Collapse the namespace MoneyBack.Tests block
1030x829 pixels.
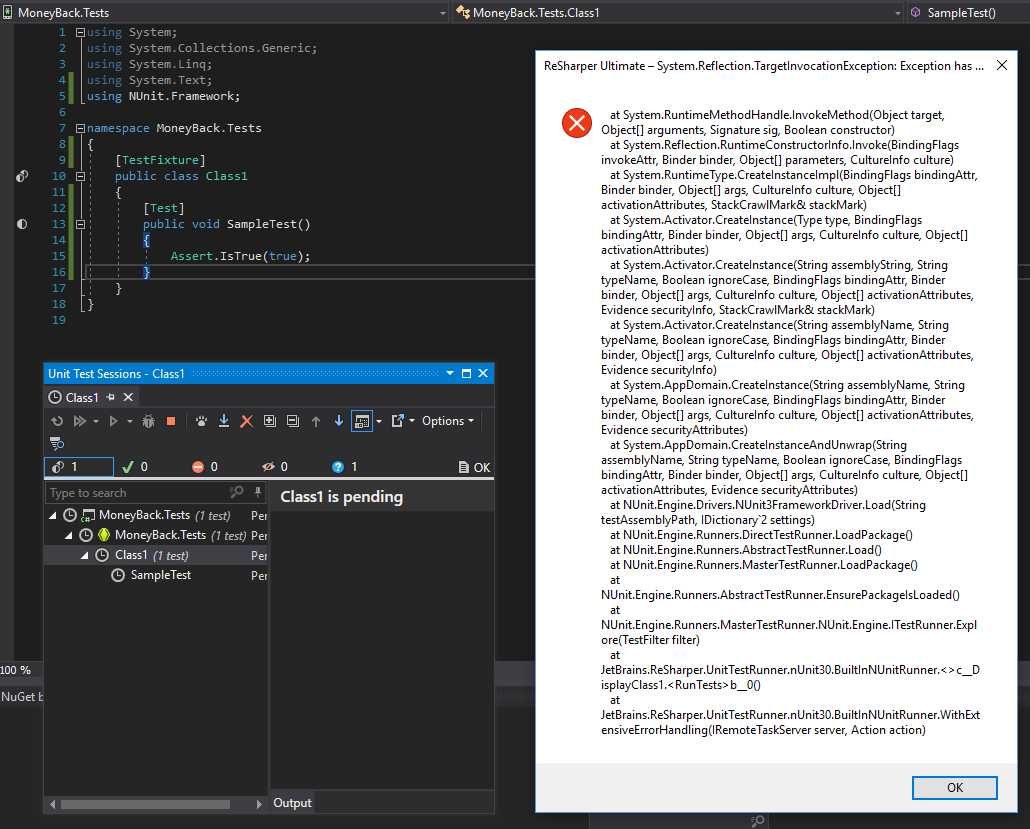(x=80, y=128)
